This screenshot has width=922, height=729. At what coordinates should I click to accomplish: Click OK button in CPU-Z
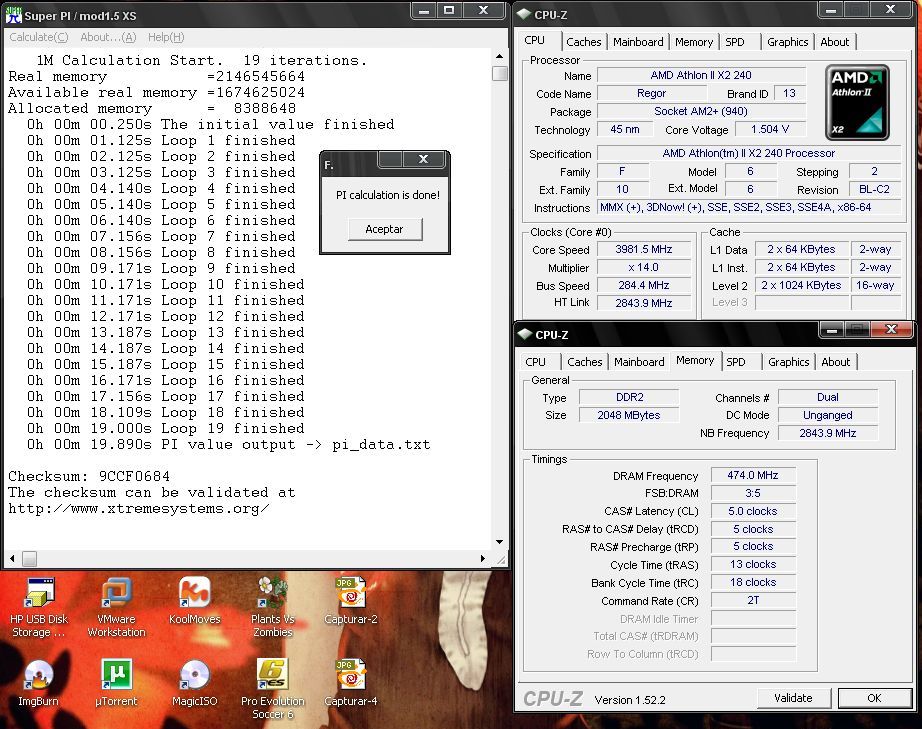pos(874,698)
